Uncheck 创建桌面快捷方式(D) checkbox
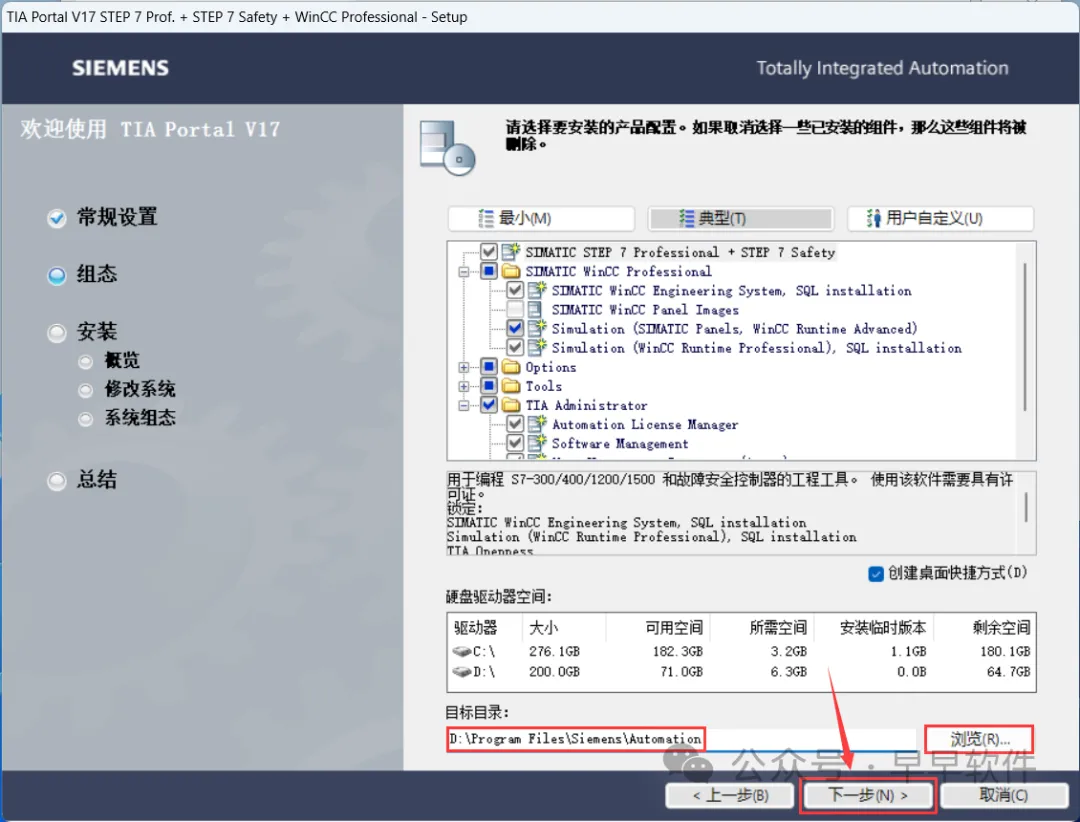Viewport: 1080px width, 822px height. pos(876,573)
